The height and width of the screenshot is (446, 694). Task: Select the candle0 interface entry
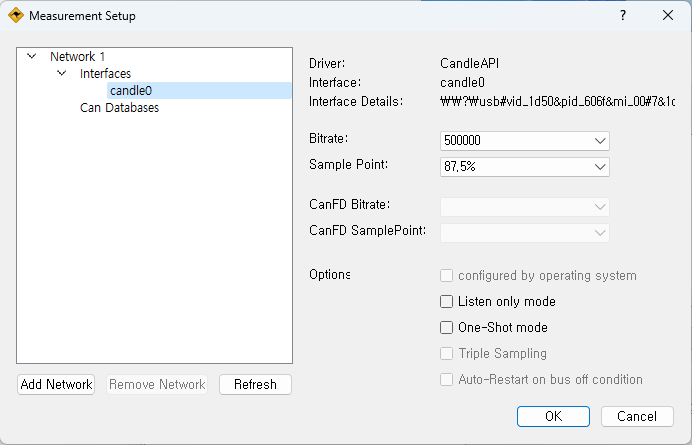coord(199,90)
